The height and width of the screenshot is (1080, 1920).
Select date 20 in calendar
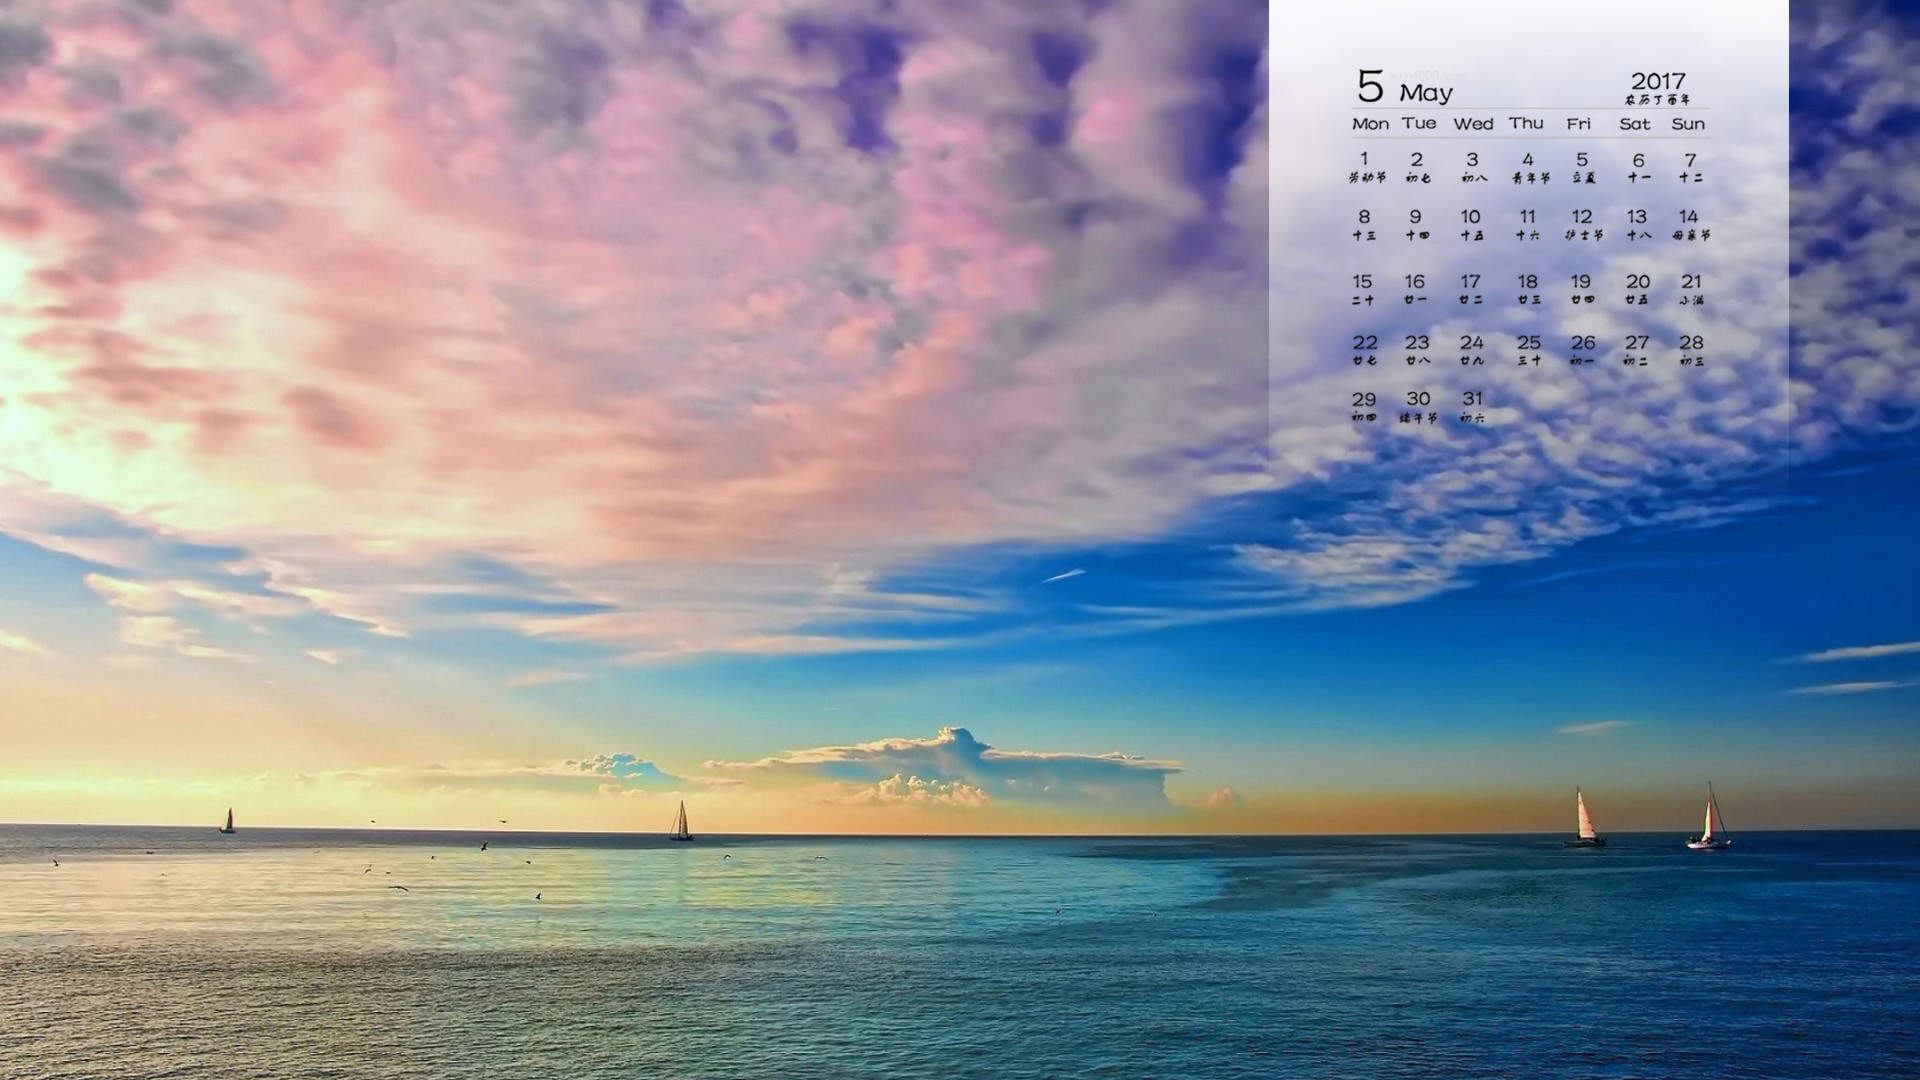(1637, 282)
